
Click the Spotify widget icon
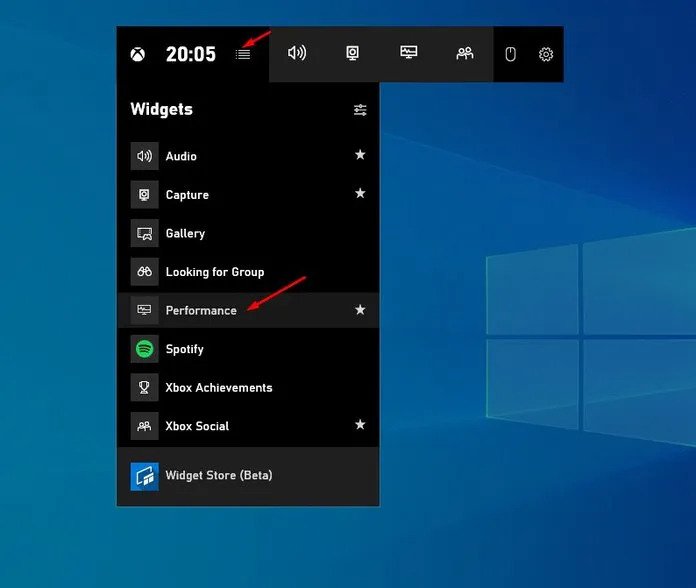tap(144, 349)
